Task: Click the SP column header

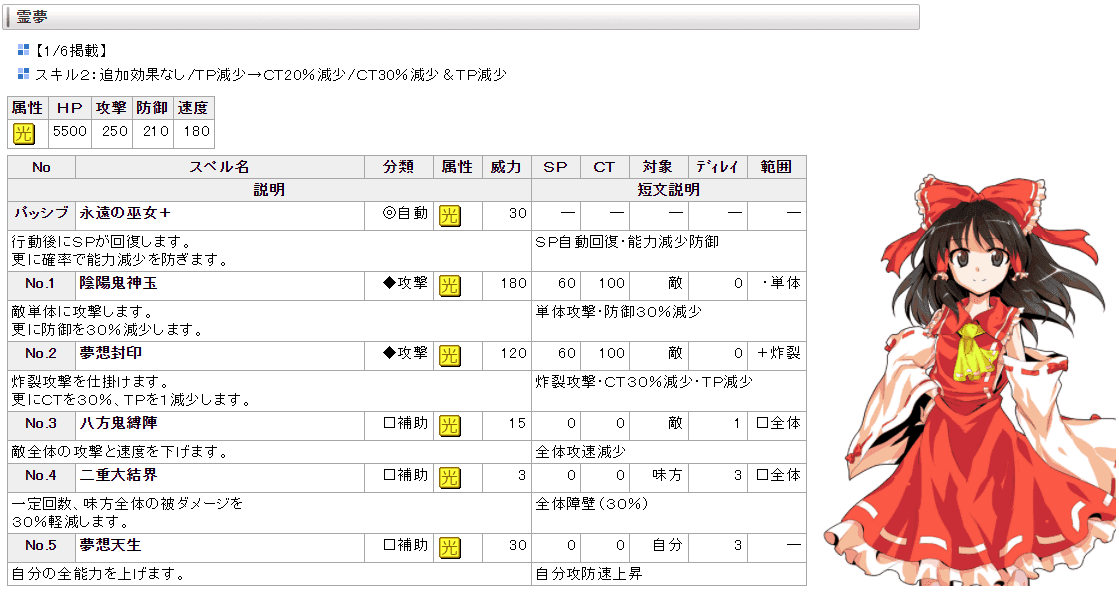Action: (555, 167)
